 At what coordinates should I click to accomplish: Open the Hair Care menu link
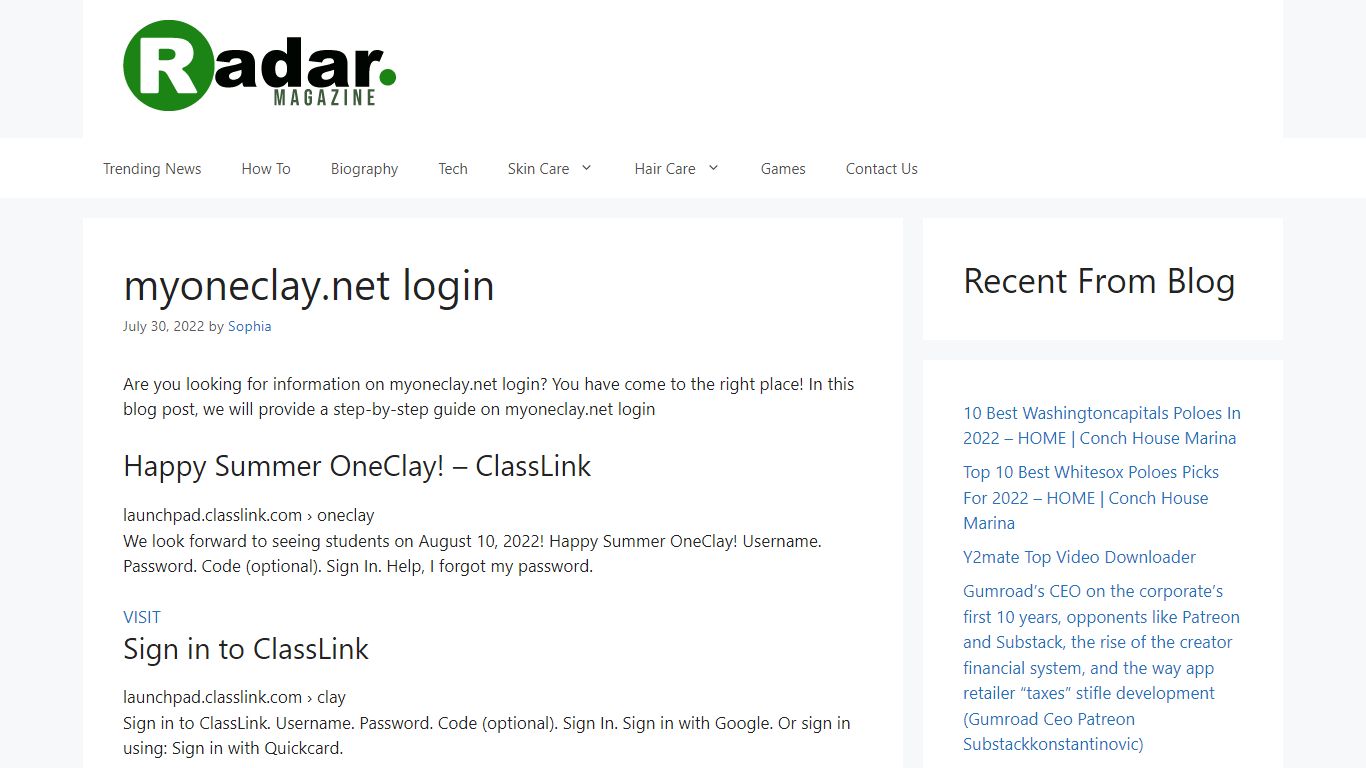665,169
